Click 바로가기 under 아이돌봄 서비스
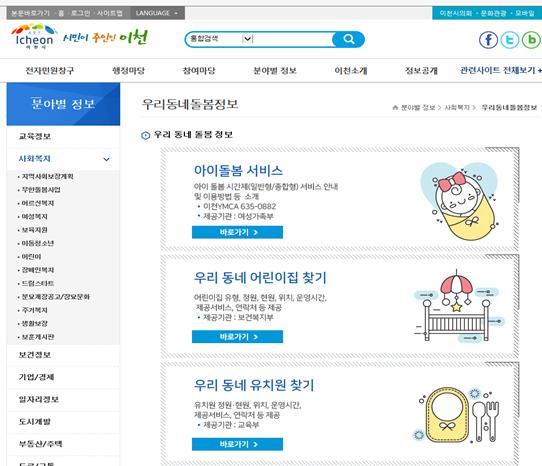 (237, 232)
